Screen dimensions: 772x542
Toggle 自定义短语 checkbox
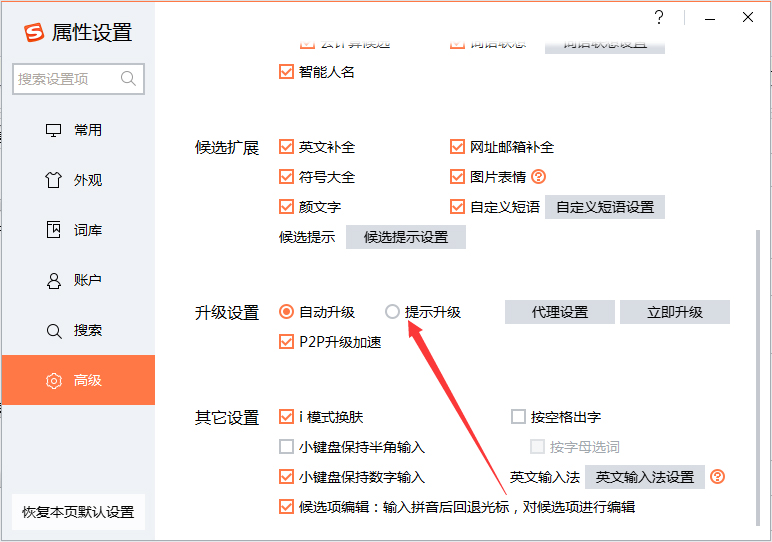coord(457,207)
